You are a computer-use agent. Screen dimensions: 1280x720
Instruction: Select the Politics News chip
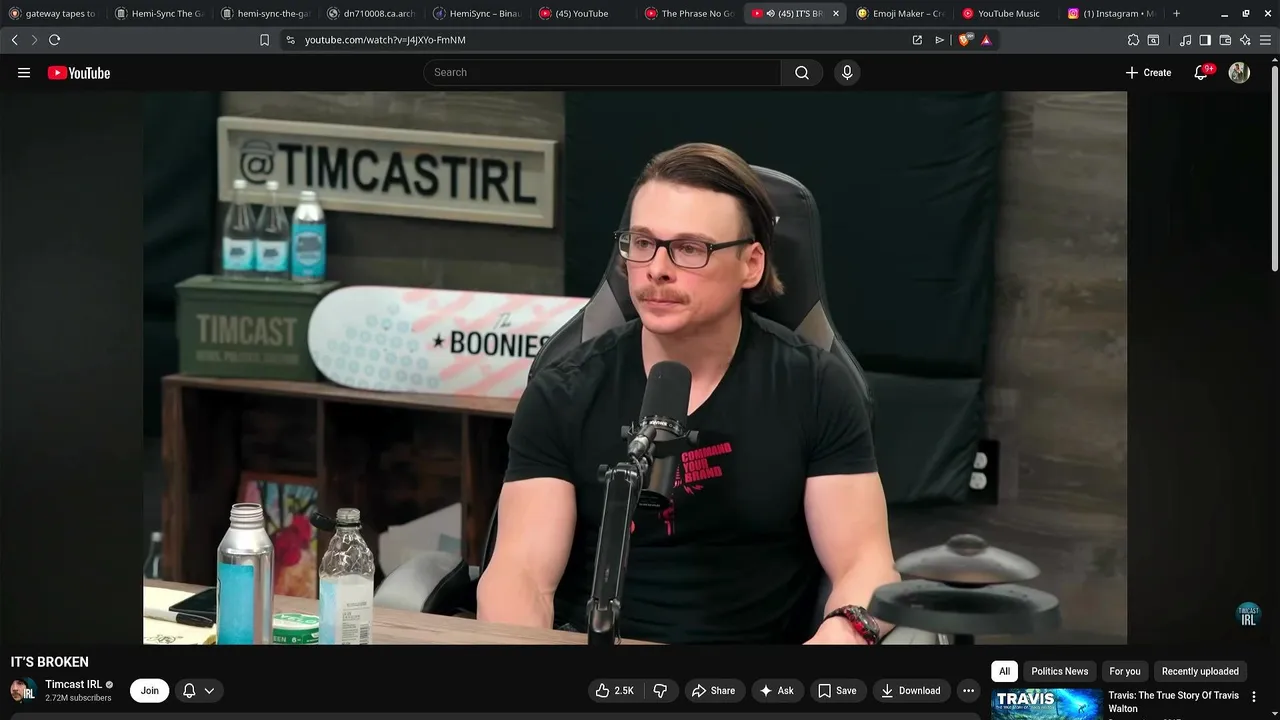tap(1059, 672)
